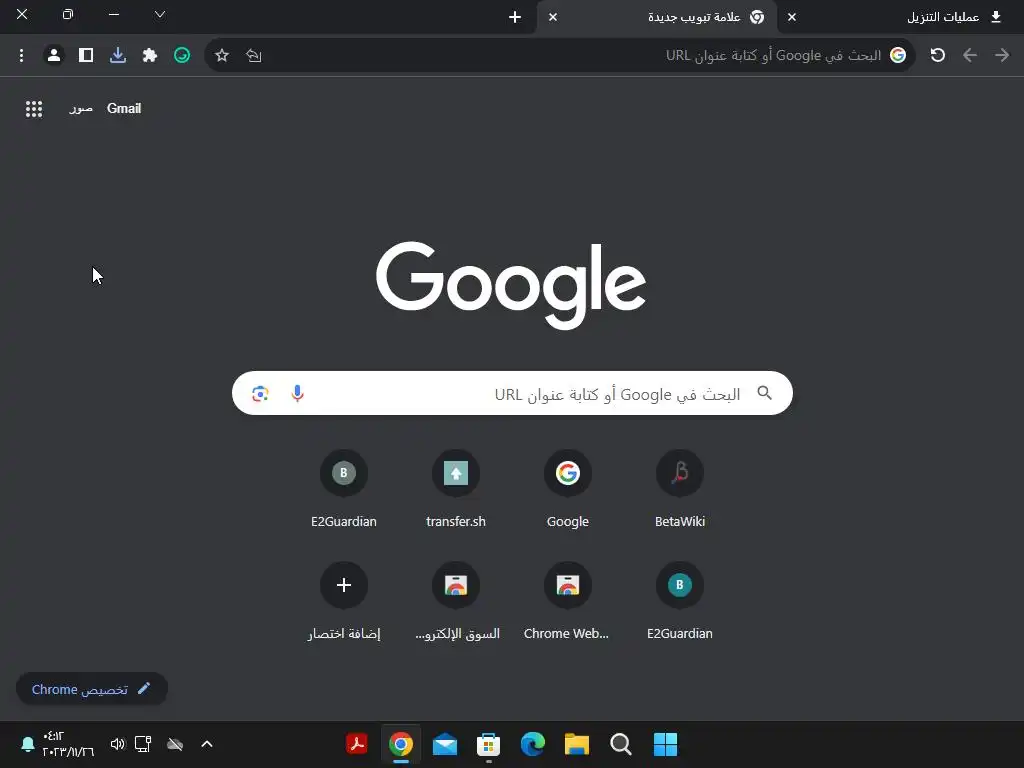Image resolution: width=1024 pixels, height=768 pixels.
Task: Close the علامة تبويب جديدة tab
Action: (552, 17)
